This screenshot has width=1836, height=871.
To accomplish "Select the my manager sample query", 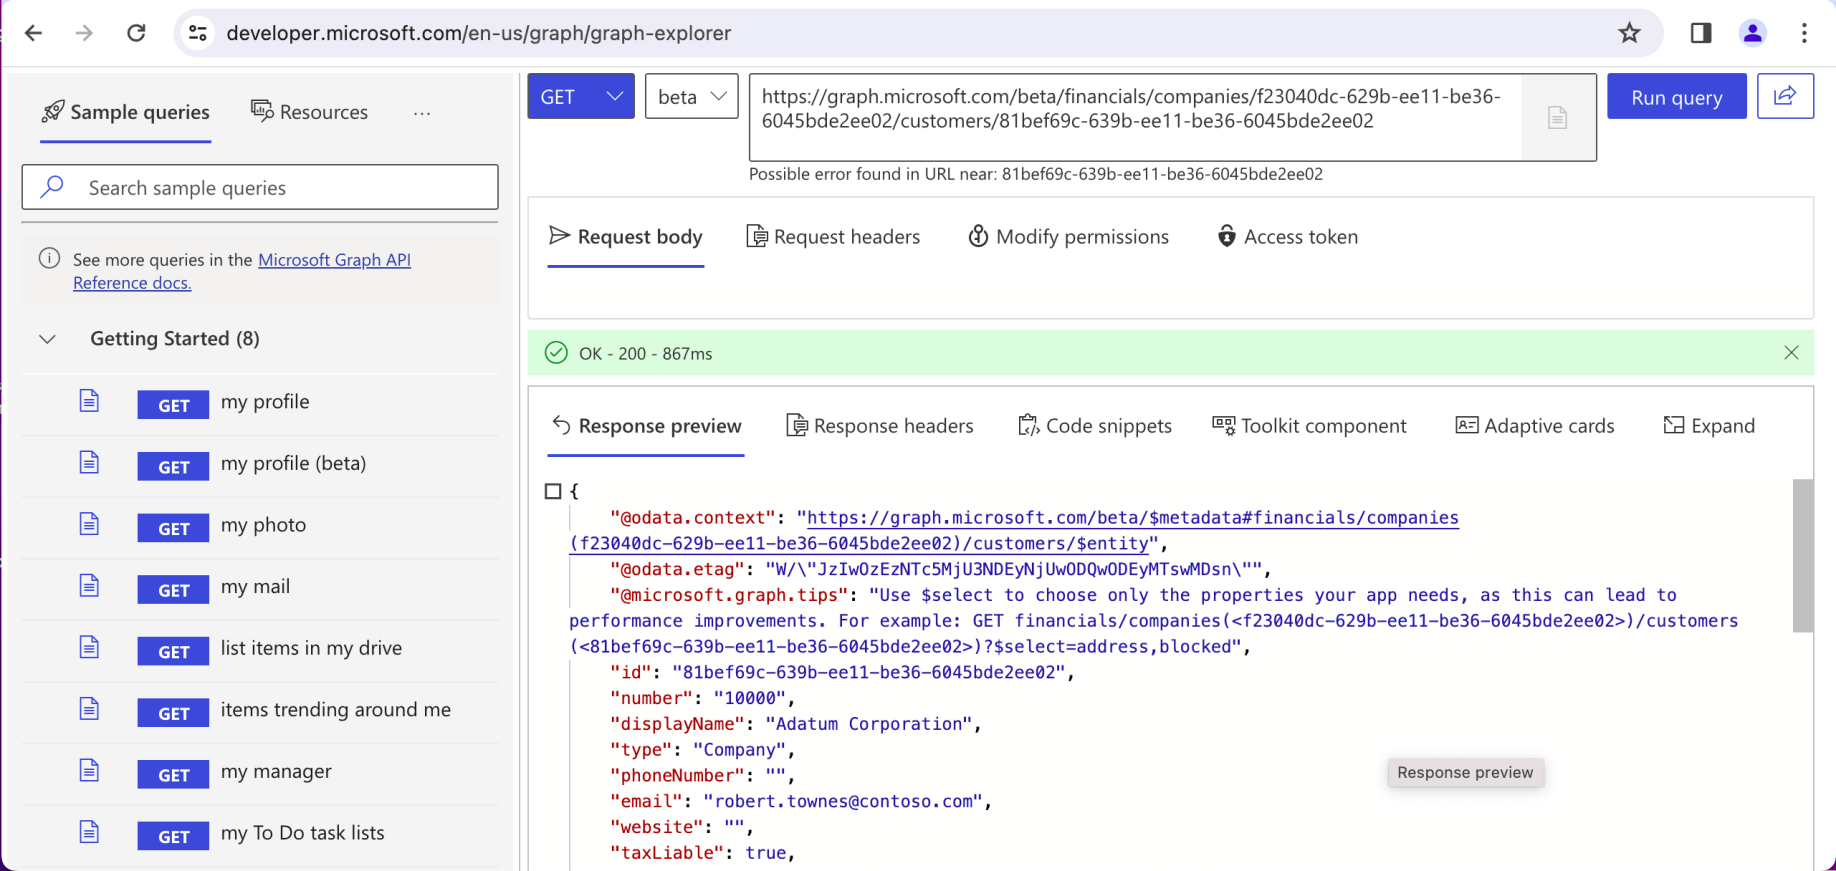I will (x=276, y=772).
